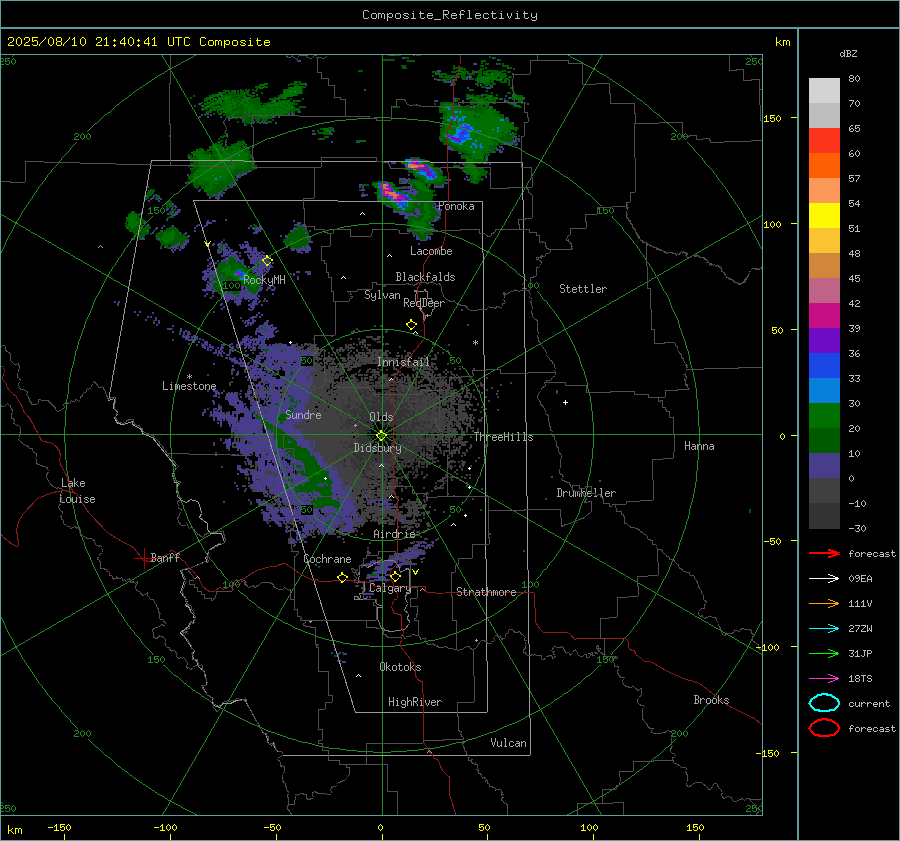Click the Ponoka city label

(456, 207)
